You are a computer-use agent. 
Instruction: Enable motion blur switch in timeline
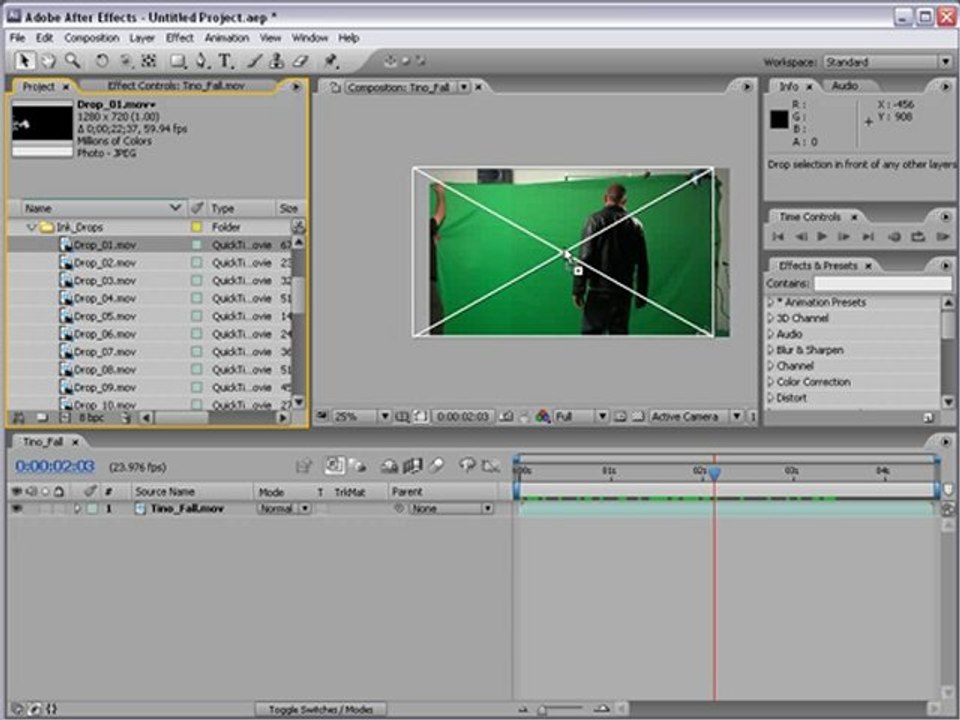437,467
